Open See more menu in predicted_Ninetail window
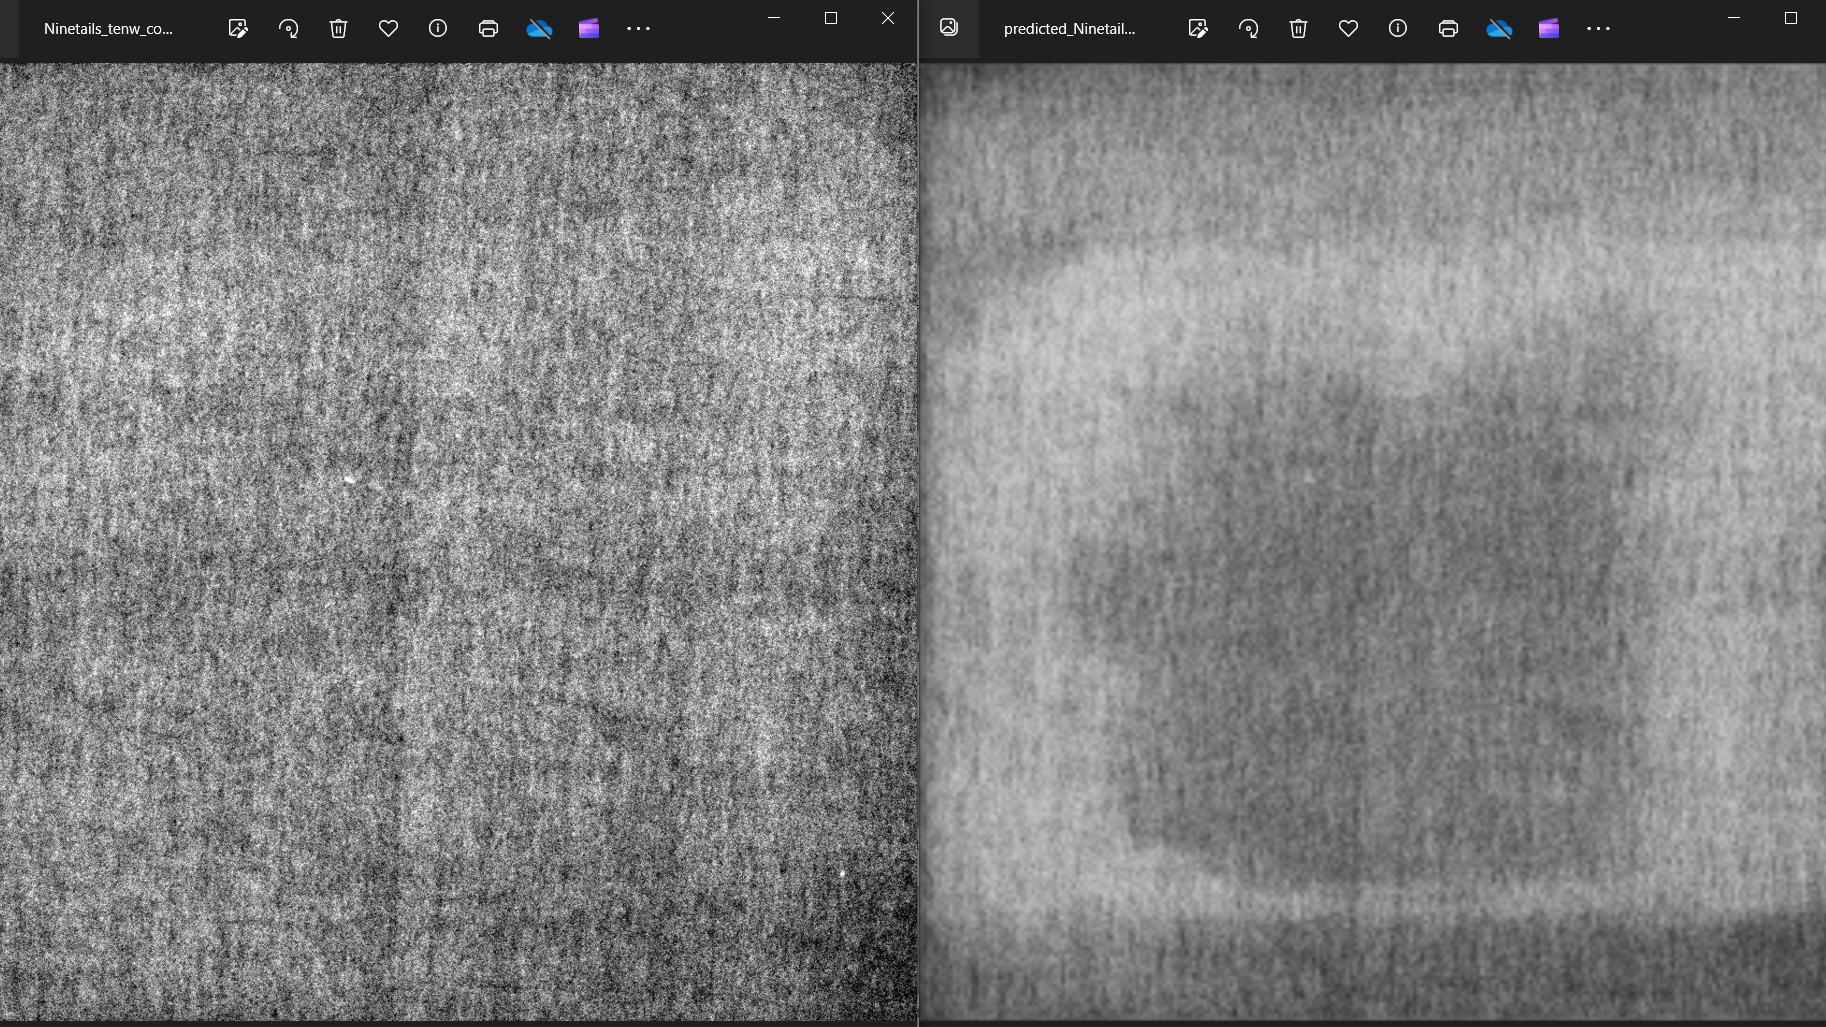The width and height of the screenshot is (1826, 1027). coord(1598,29)
